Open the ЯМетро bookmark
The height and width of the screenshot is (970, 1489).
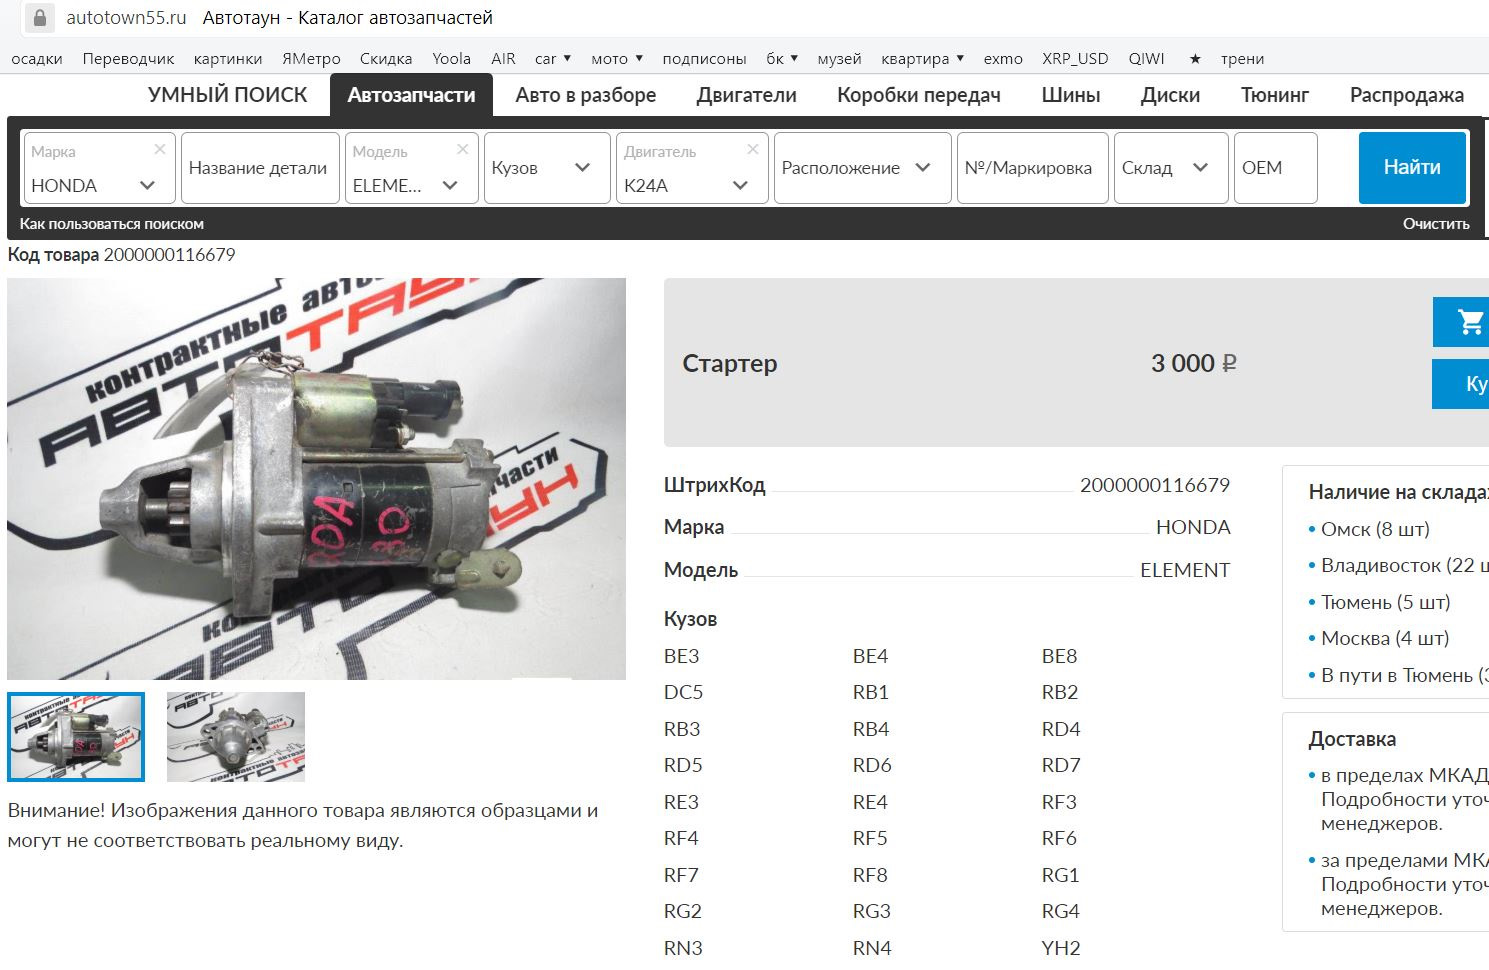tap(311, 59)
